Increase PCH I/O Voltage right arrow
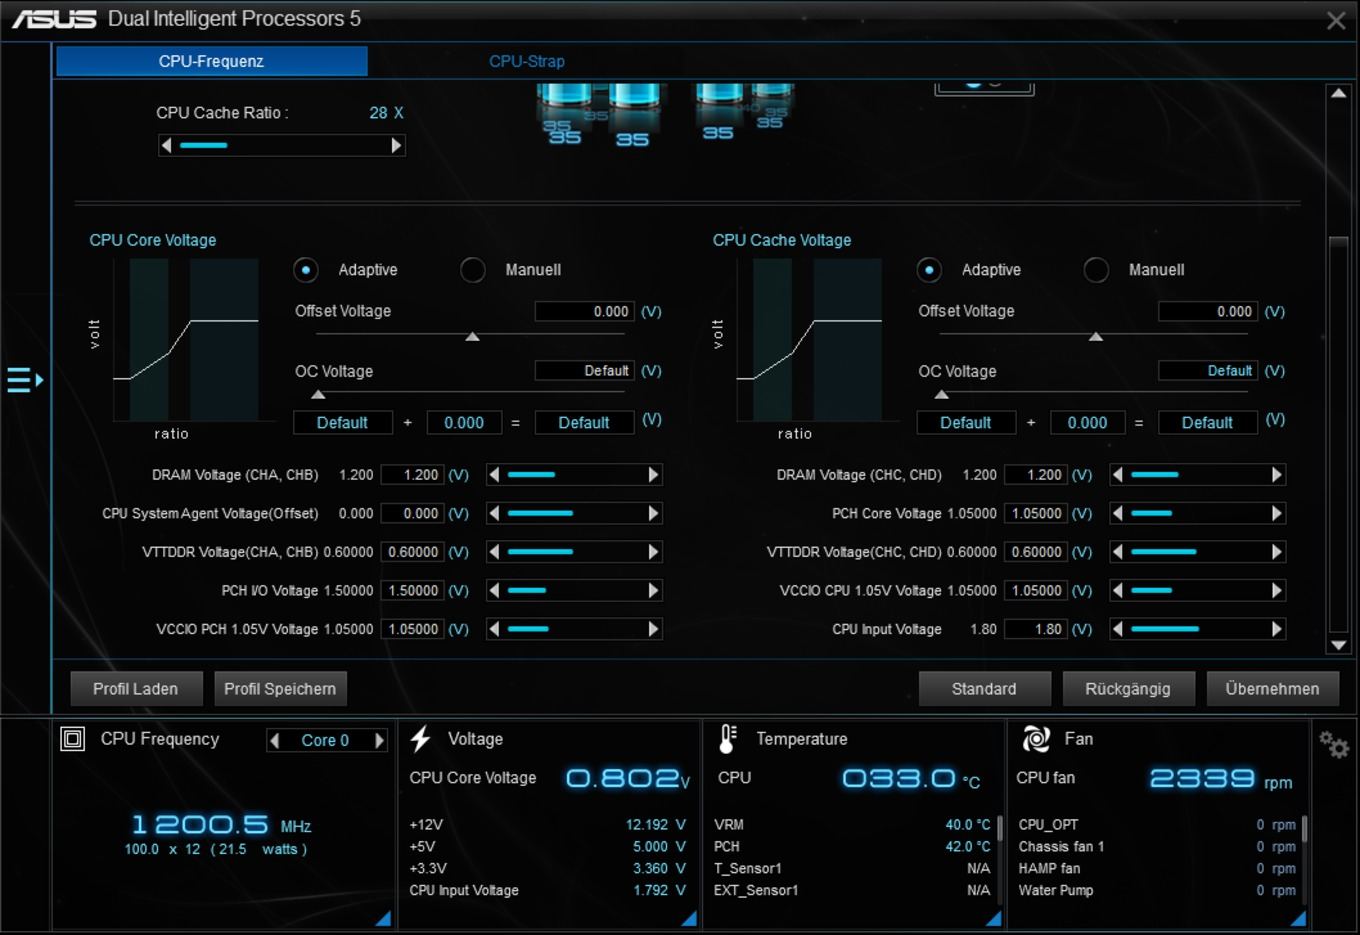Screen dimensions: 1360x935 [653, 590]
